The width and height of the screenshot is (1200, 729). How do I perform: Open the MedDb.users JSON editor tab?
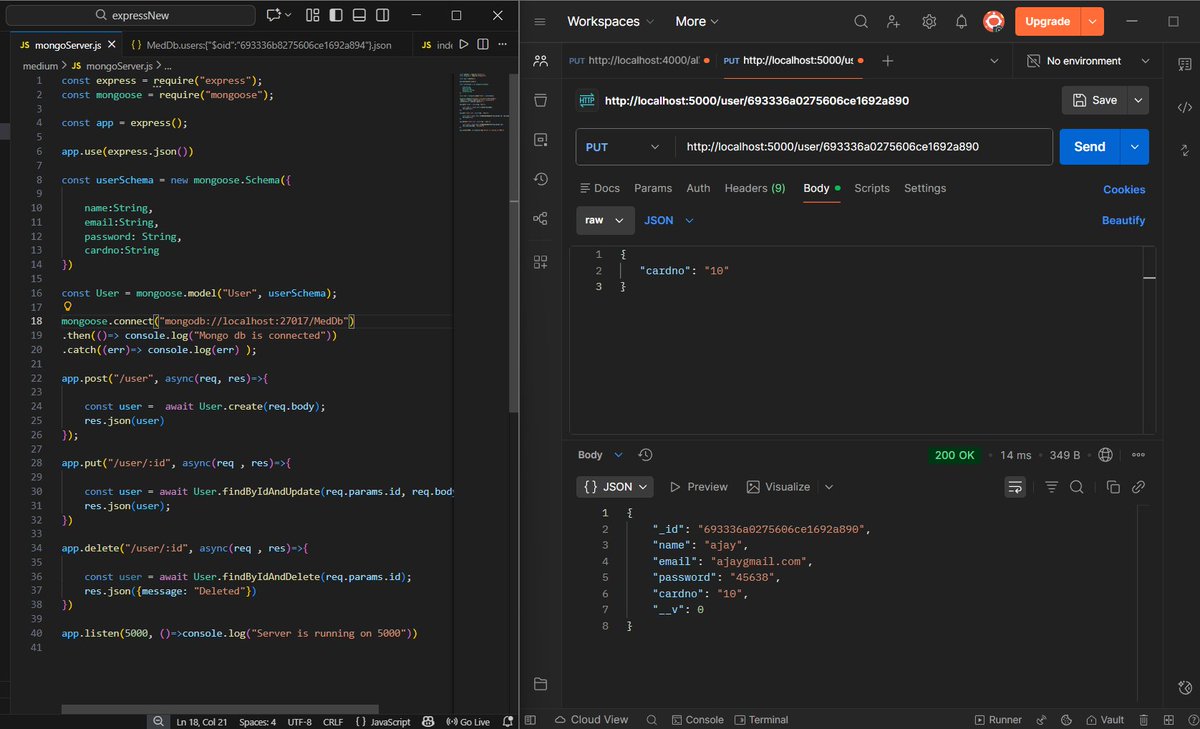(x=262, y=45)
